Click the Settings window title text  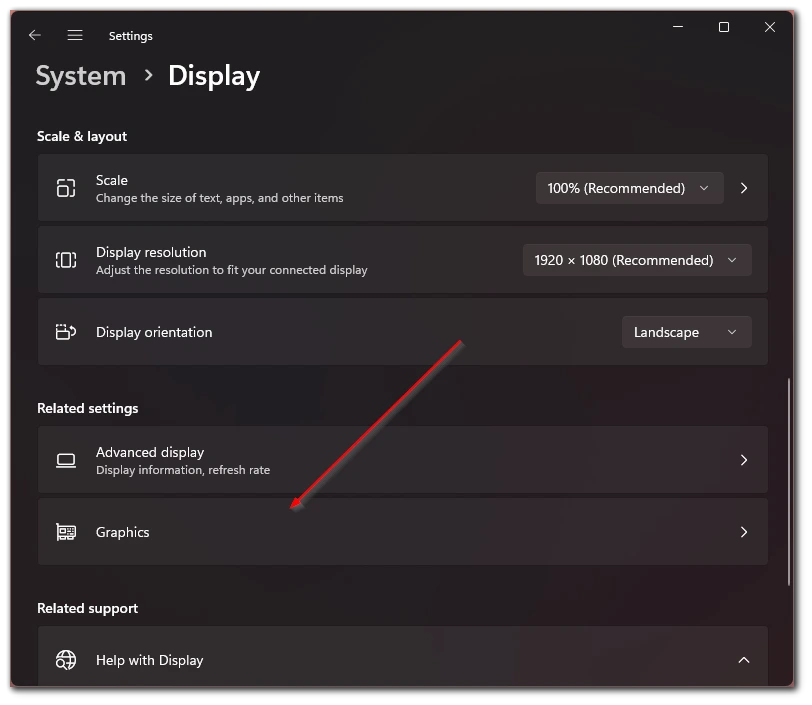(130, 36)
